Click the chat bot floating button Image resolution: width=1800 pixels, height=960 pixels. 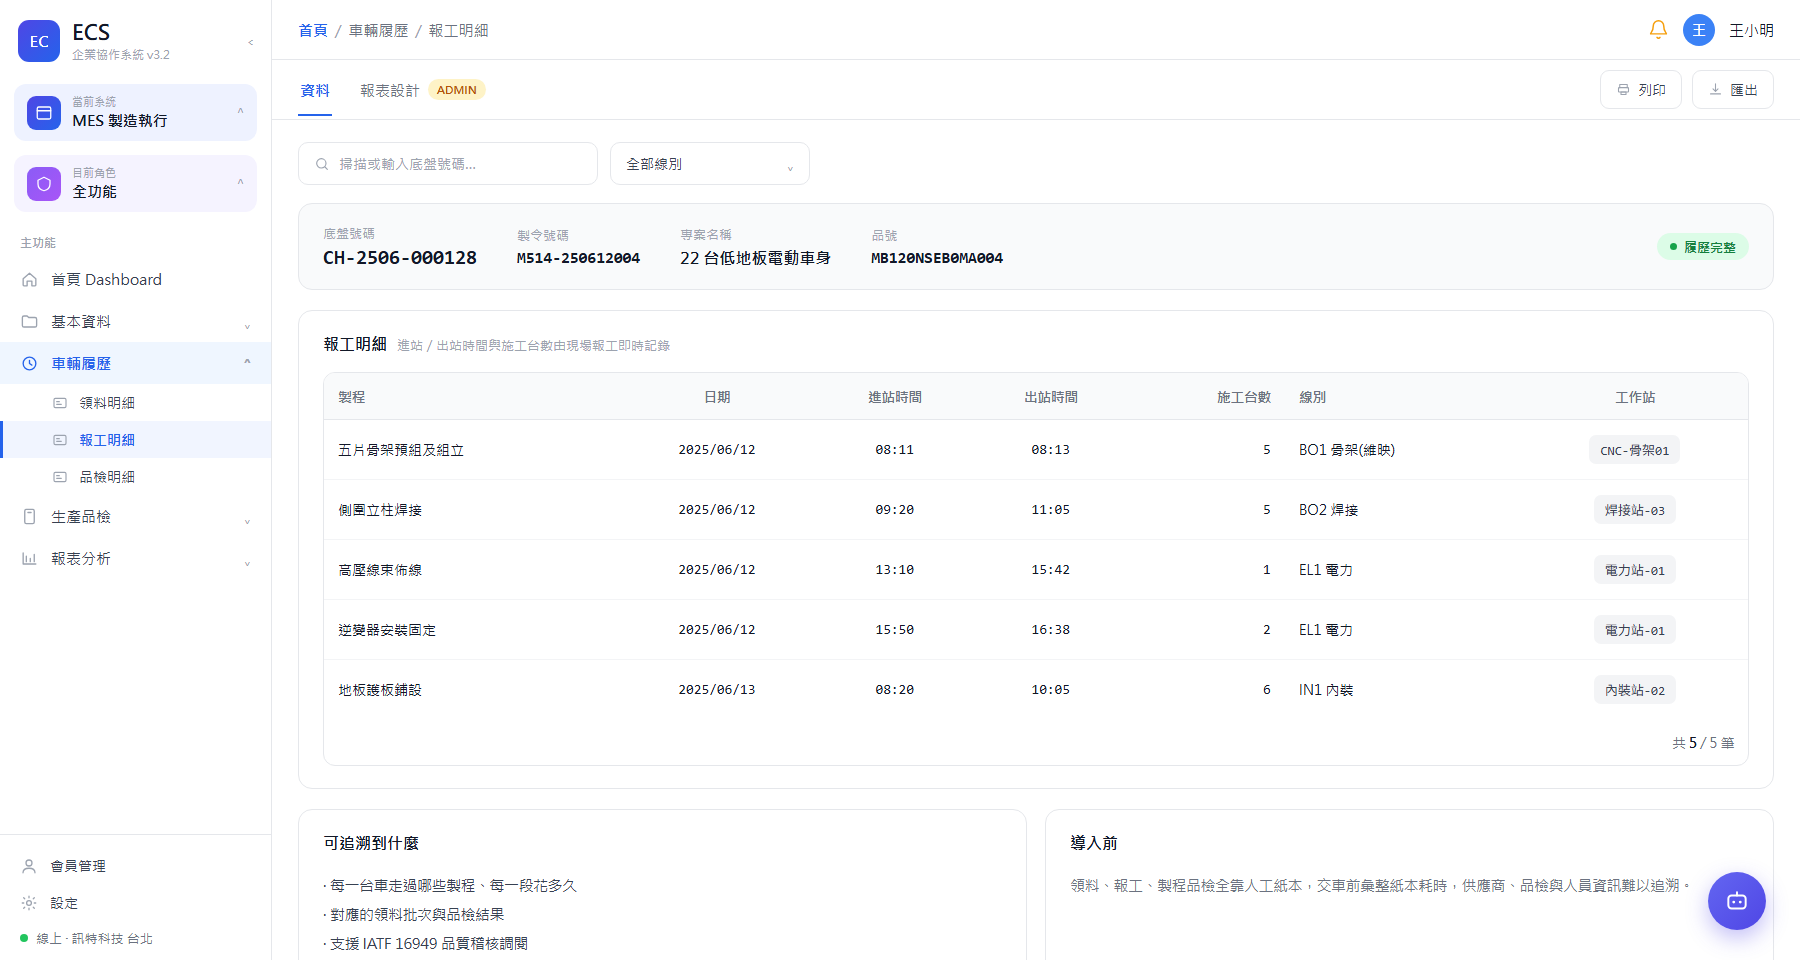click(1737, 901)
